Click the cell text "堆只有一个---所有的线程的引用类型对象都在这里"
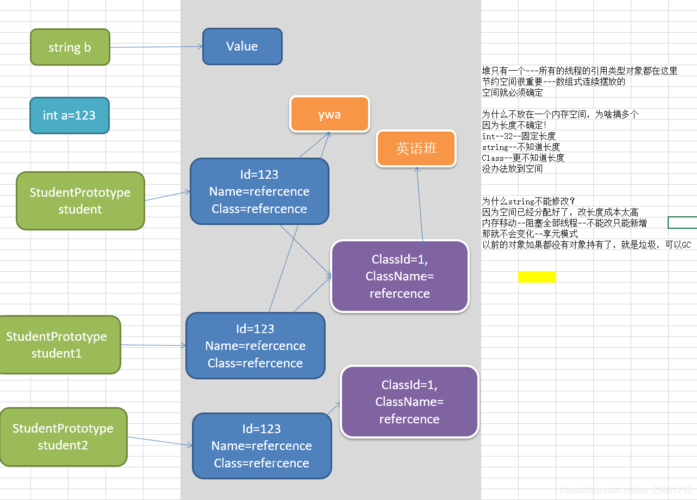This screenshot has width=697, height=500. tap(580, 71)
